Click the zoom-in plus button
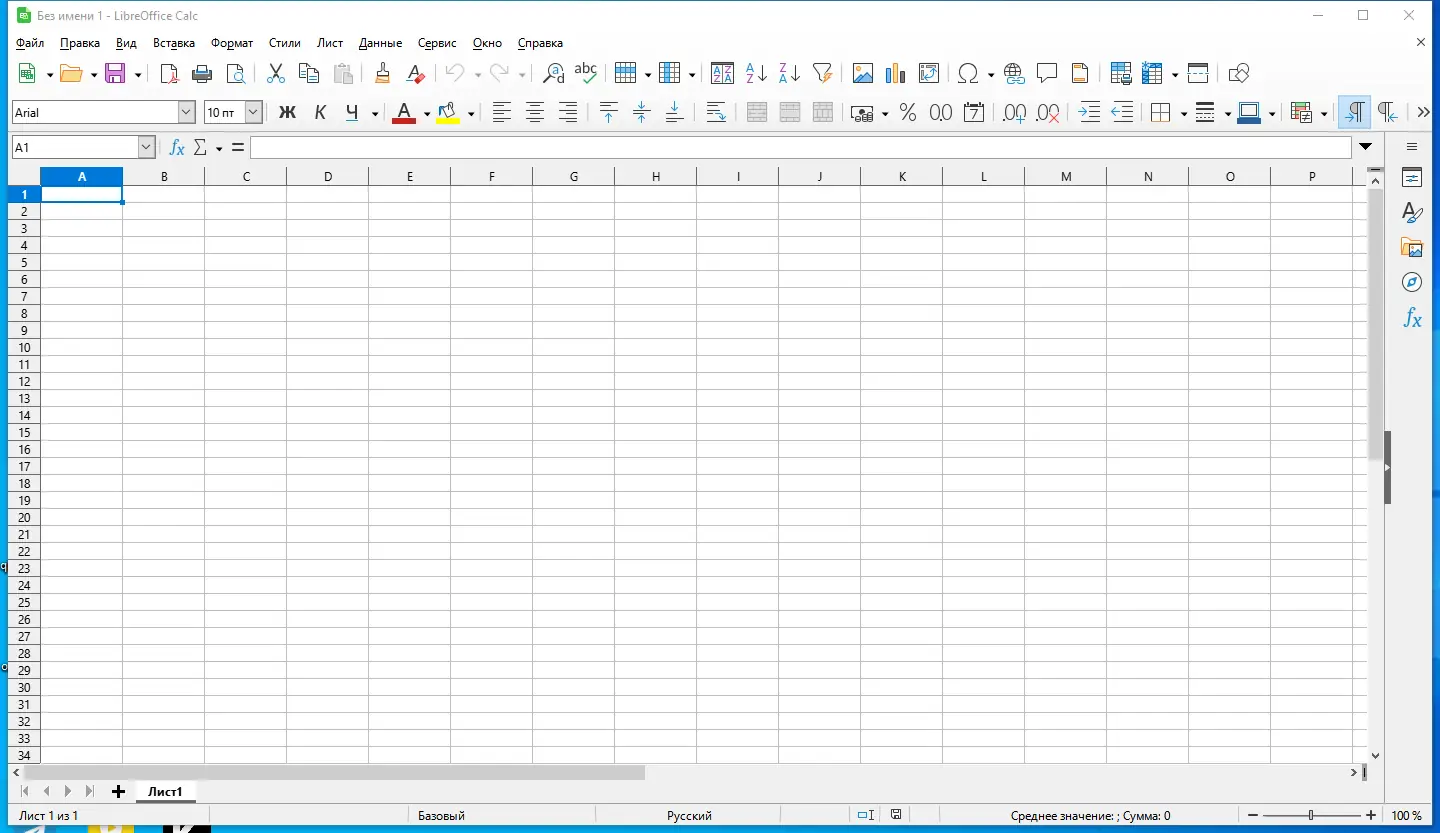The image size is (1440, 833). (1371, 815)
